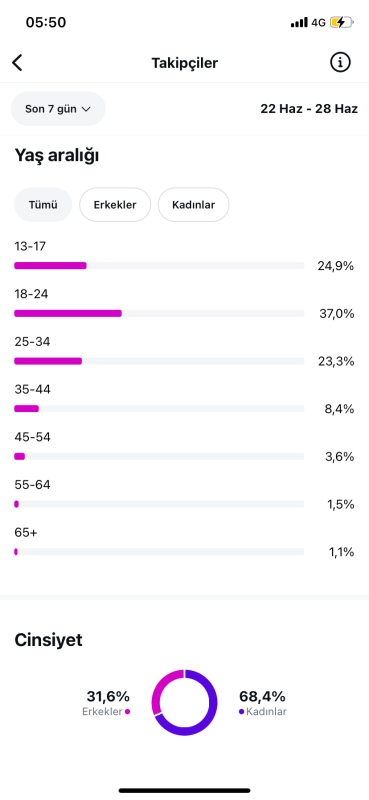The height and width of the screenshot is (800, 369).
Task: Expand the chevron beside Son 7 gün
Action: click(x=86, y=109)
